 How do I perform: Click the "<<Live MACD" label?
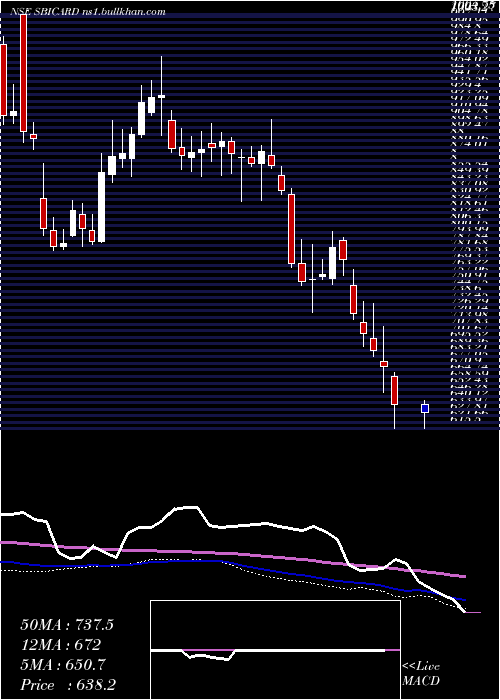click(421, 675)
